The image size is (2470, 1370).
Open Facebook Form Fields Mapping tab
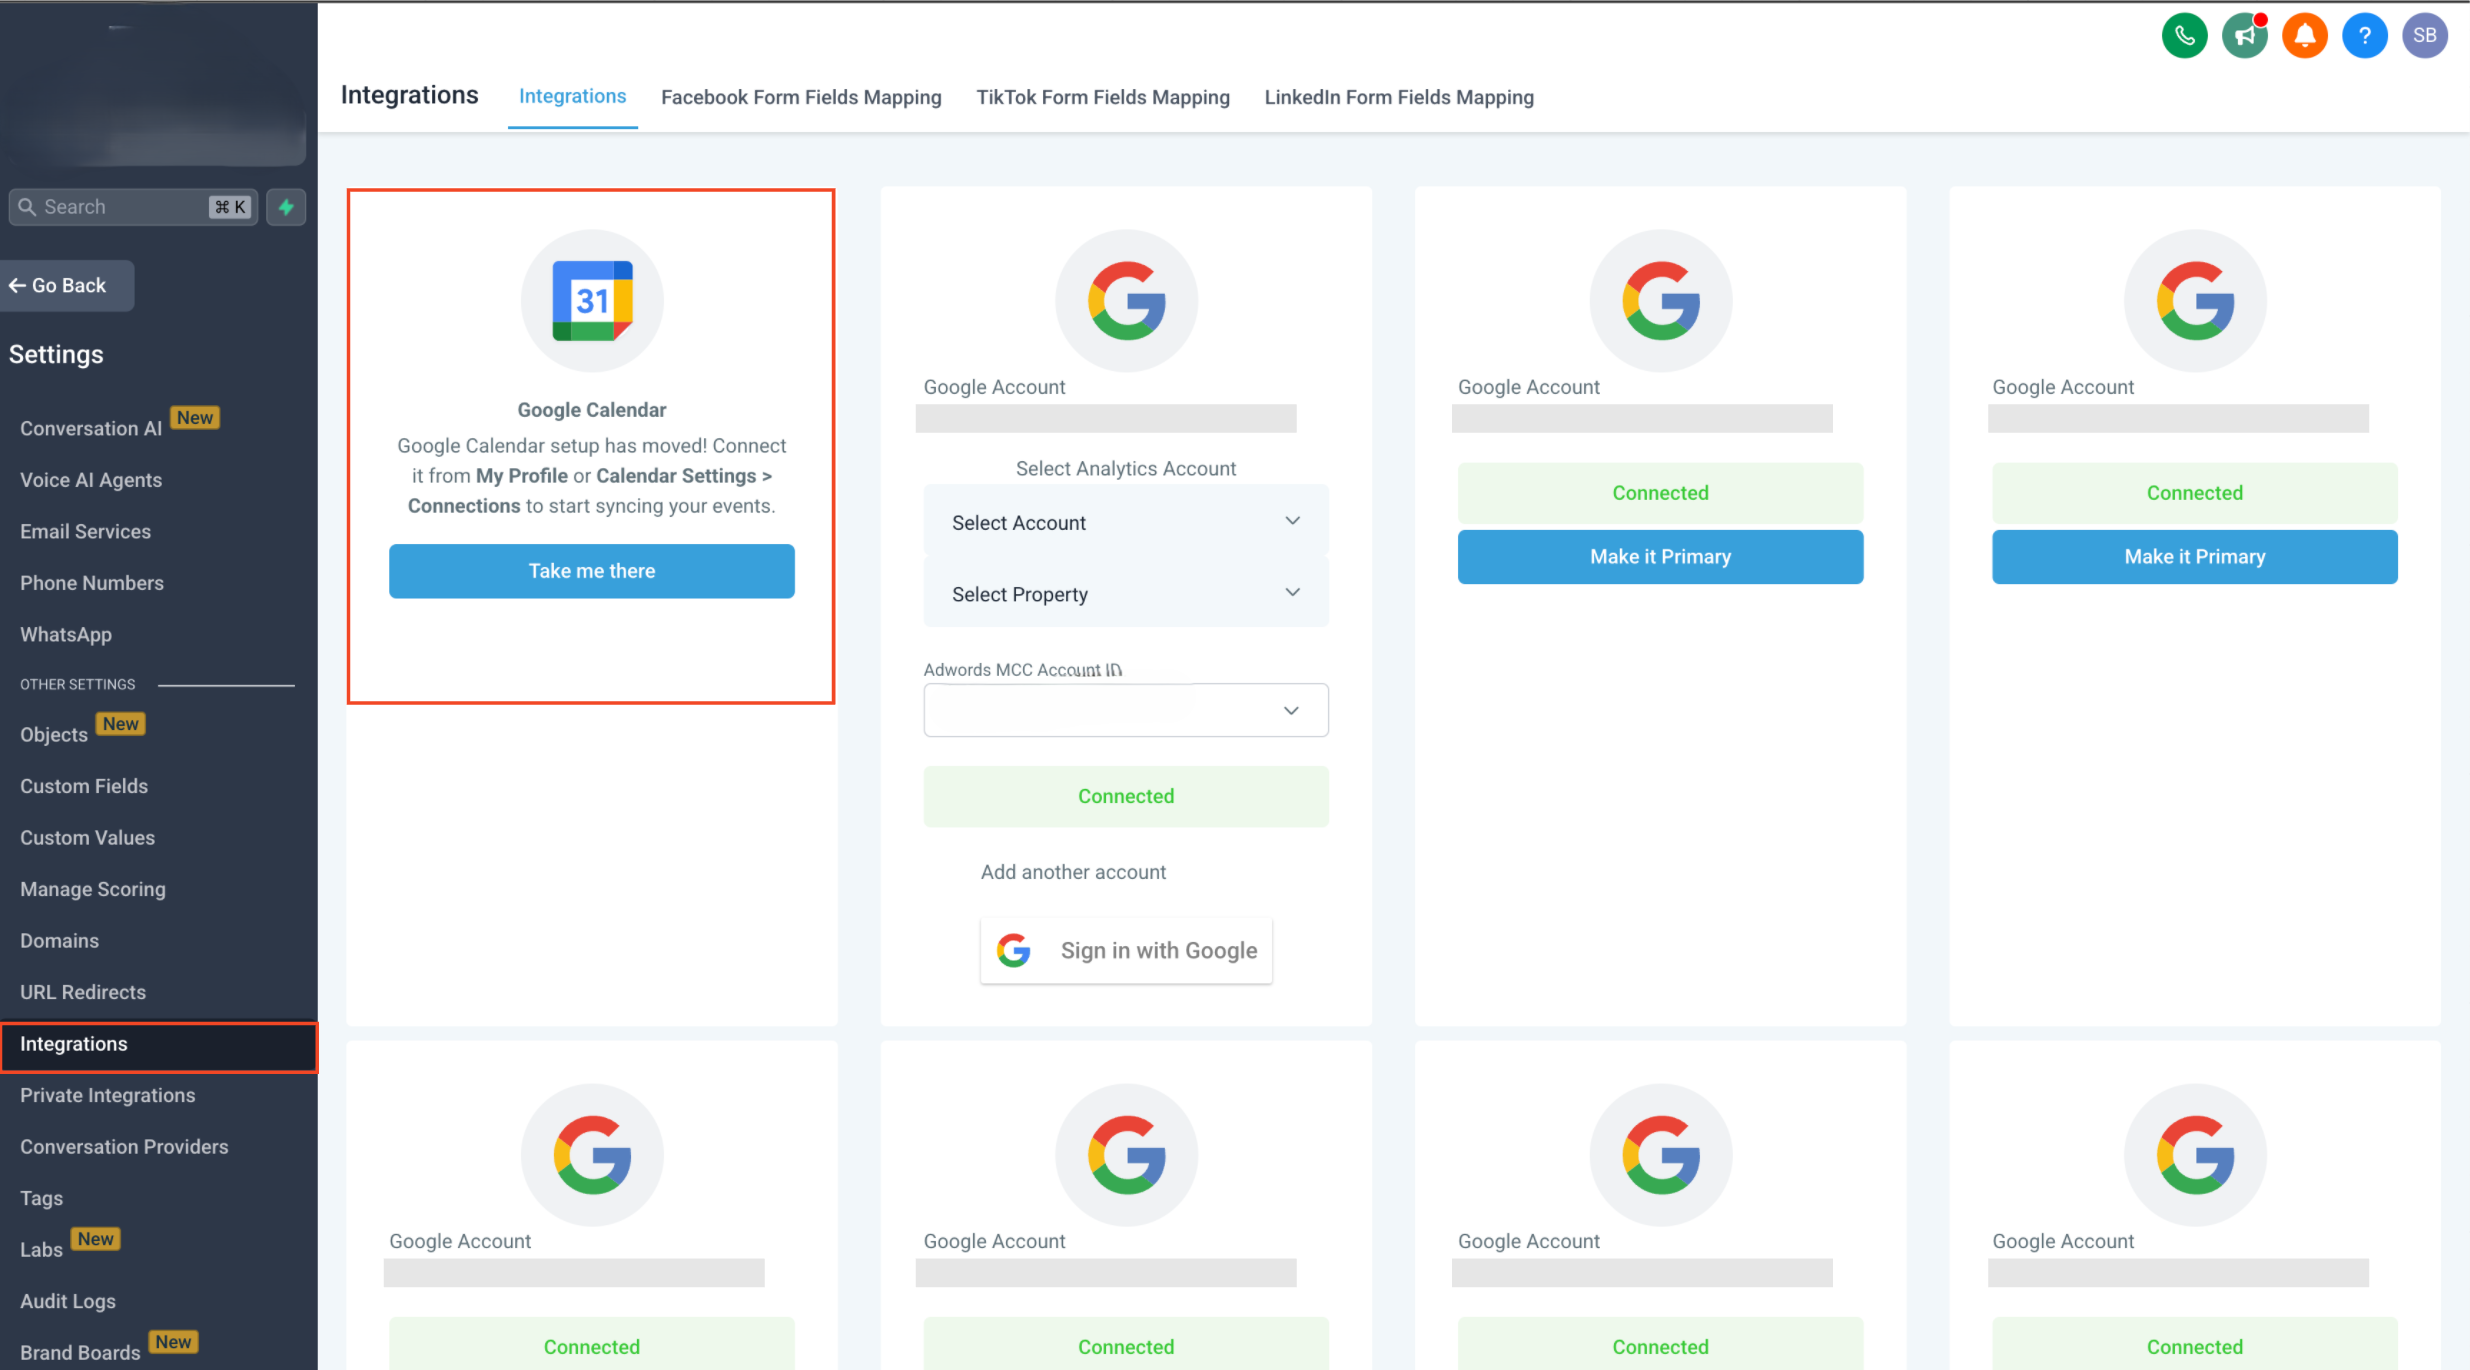(801, 97)
